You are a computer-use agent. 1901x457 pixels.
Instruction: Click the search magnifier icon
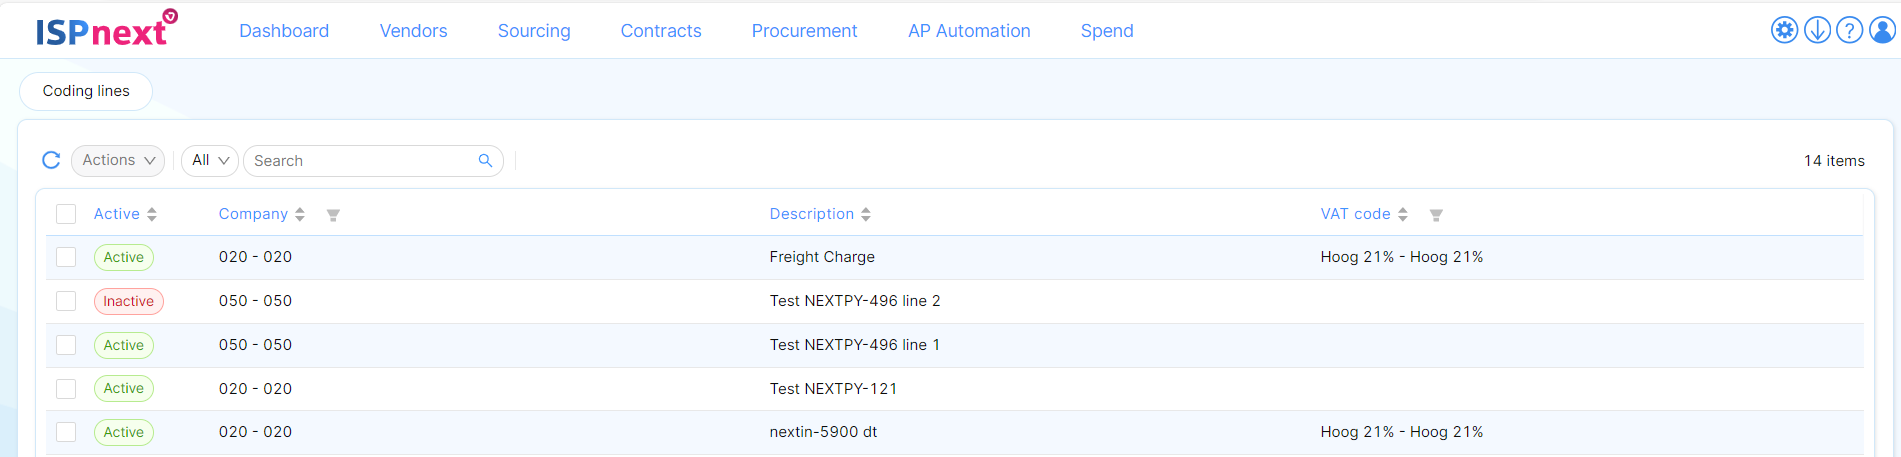point(485,160)
